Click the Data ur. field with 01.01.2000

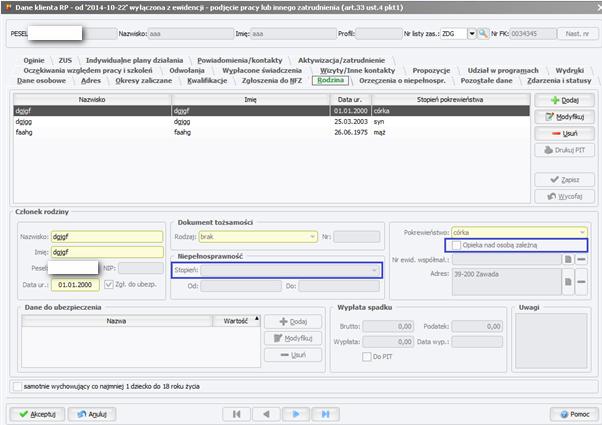tap(75, 285)
